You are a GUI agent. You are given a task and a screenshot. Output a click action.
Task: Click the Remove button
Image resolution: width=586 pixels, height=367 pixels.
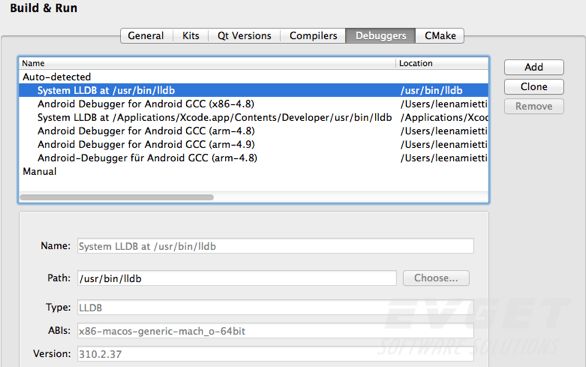pyautogui.click(x=534, y=107)
